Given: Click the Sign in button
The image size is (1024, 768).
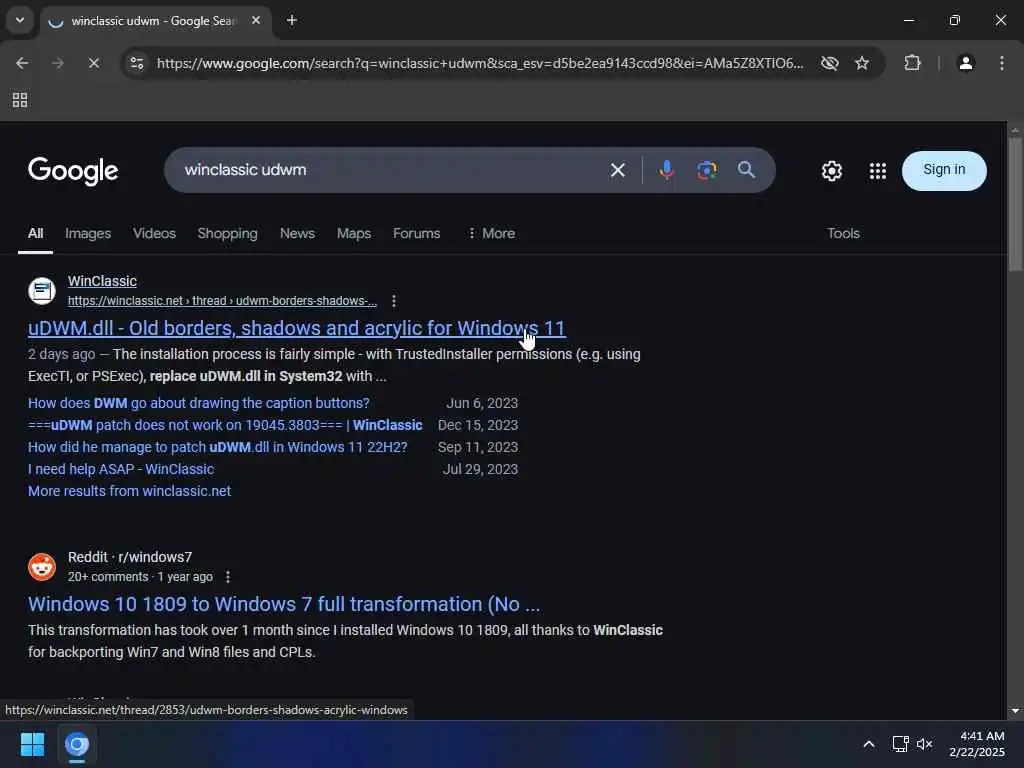Looking at the screenshot, I should (x=944, y=170).
